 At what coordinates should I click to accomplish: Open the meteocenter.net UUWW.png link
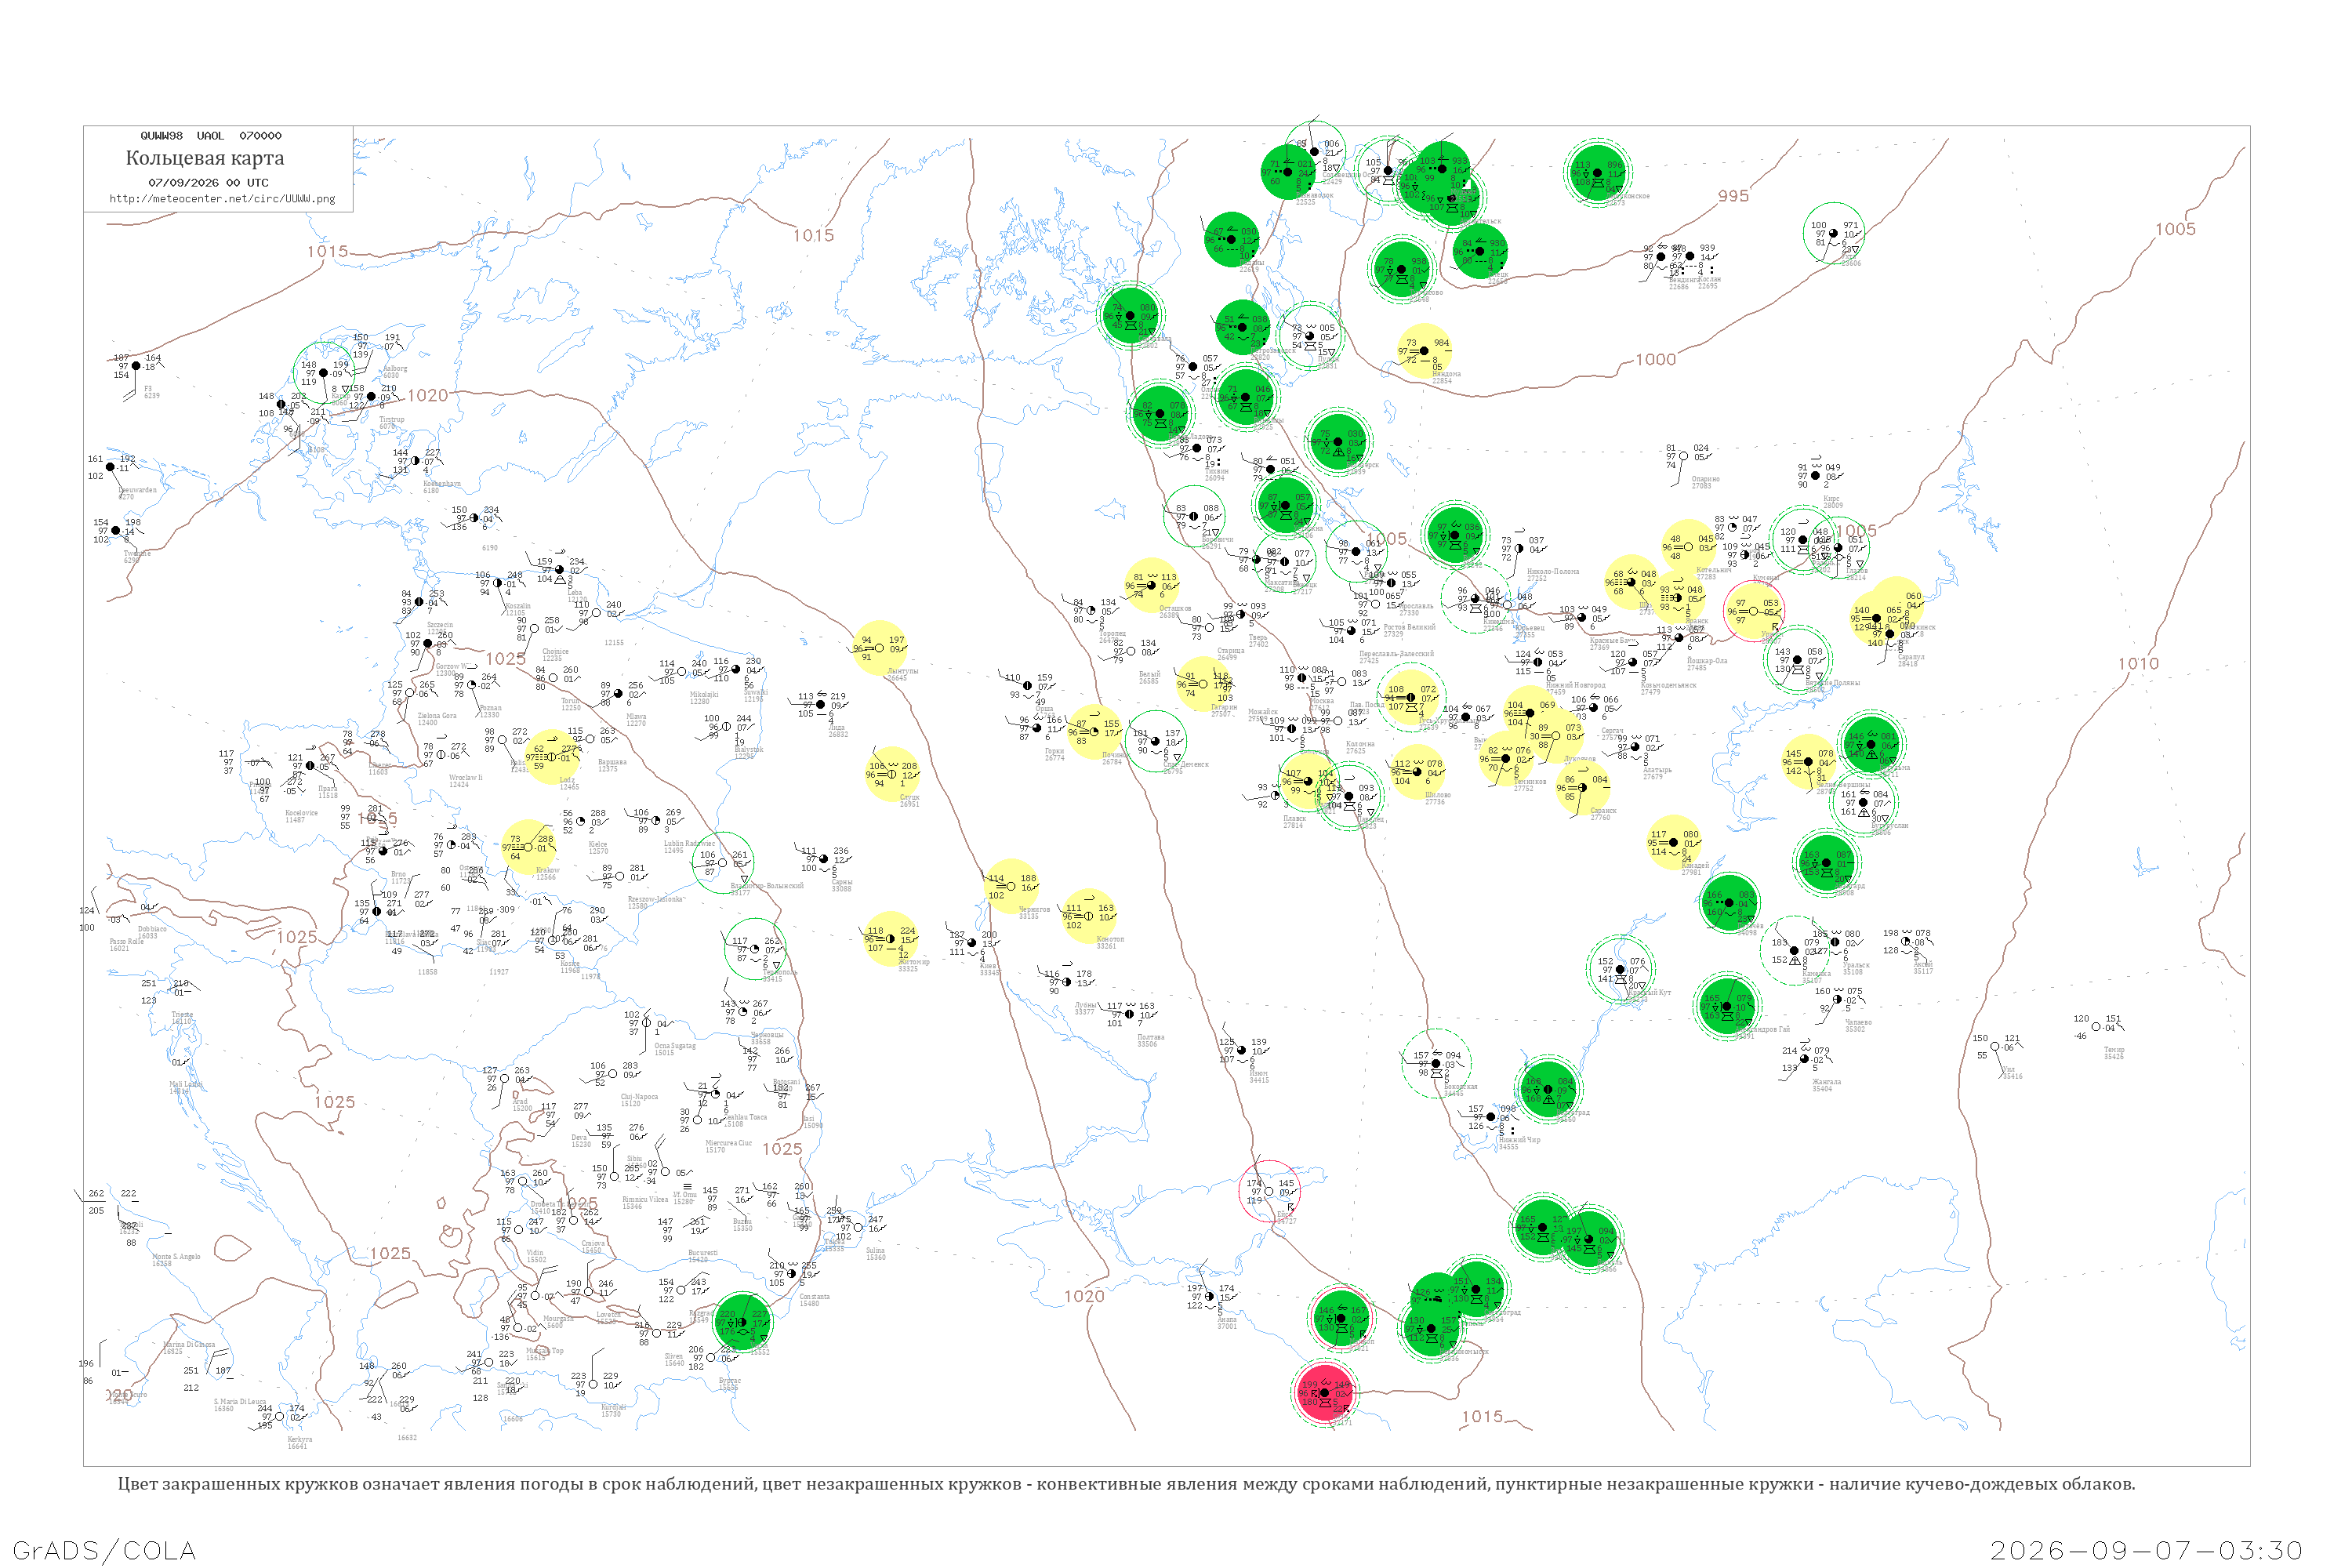tap(222, 199)
